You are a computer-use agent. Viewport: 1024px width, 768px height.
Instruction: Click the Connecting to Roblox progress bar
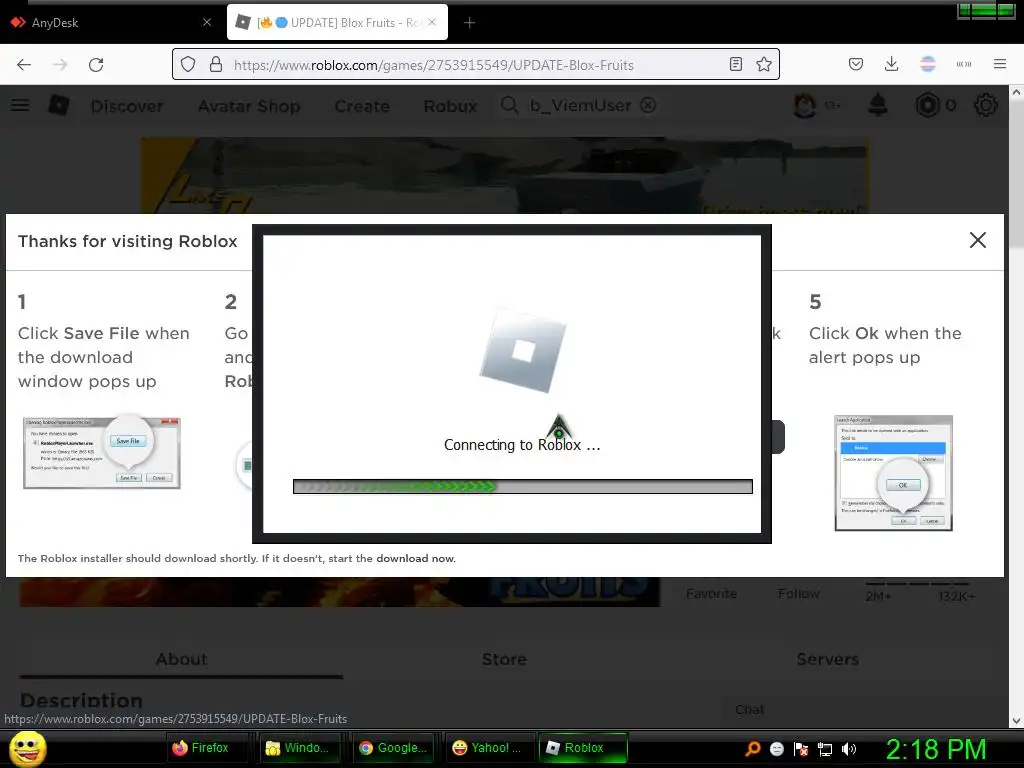(x=522, y=487)
